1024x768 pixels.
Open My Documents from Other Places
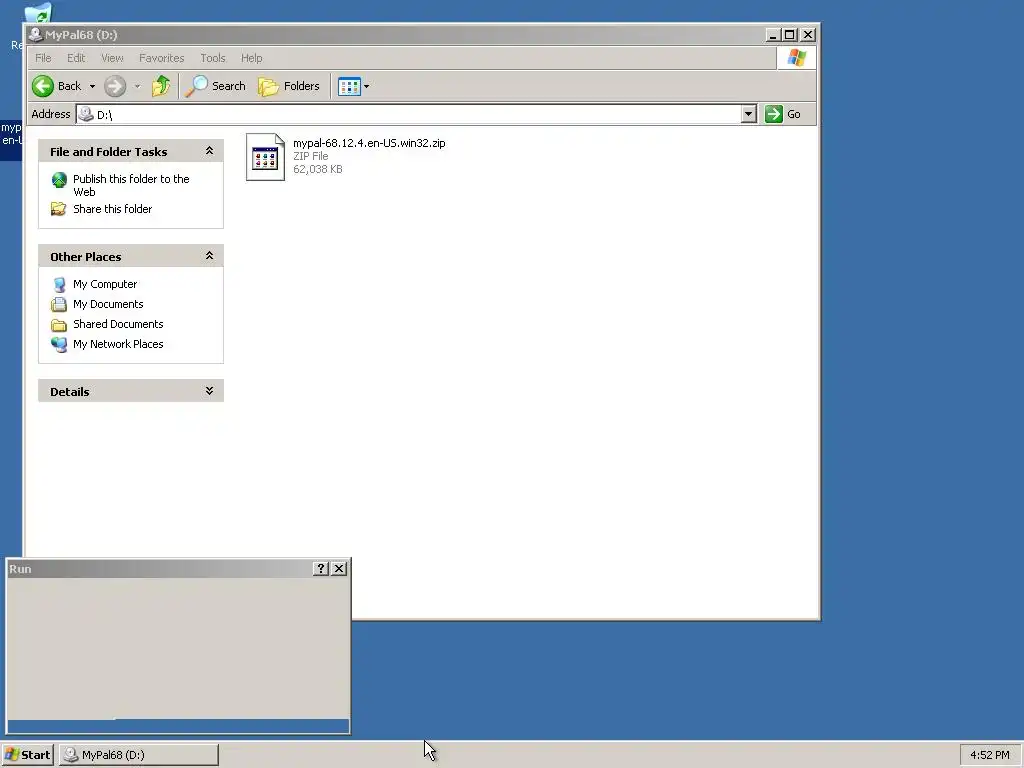click(108, 304)
